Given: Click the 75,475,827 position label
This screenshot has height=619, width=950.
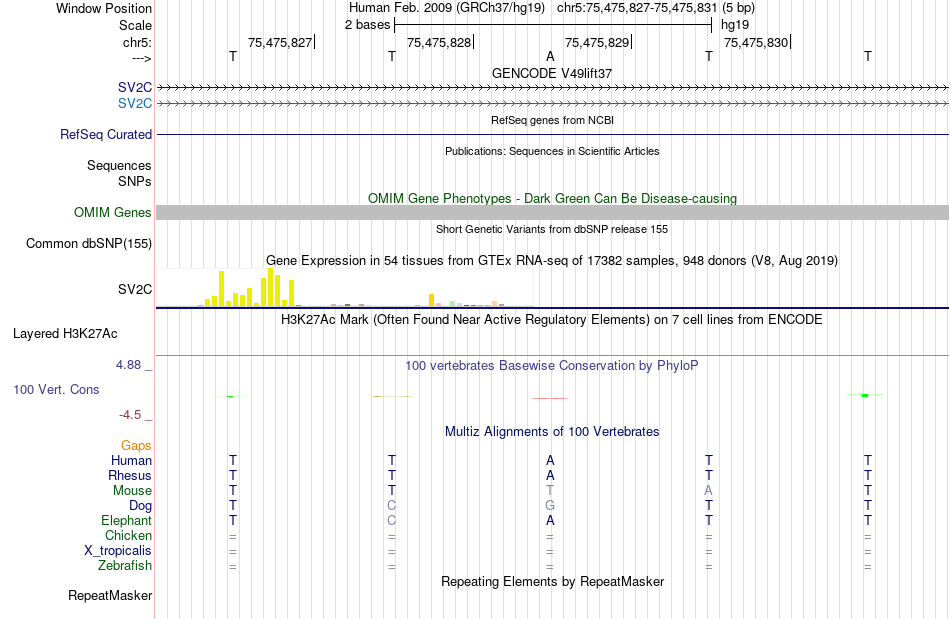Looking at the screenshot, I should click(x=280, y=42).
